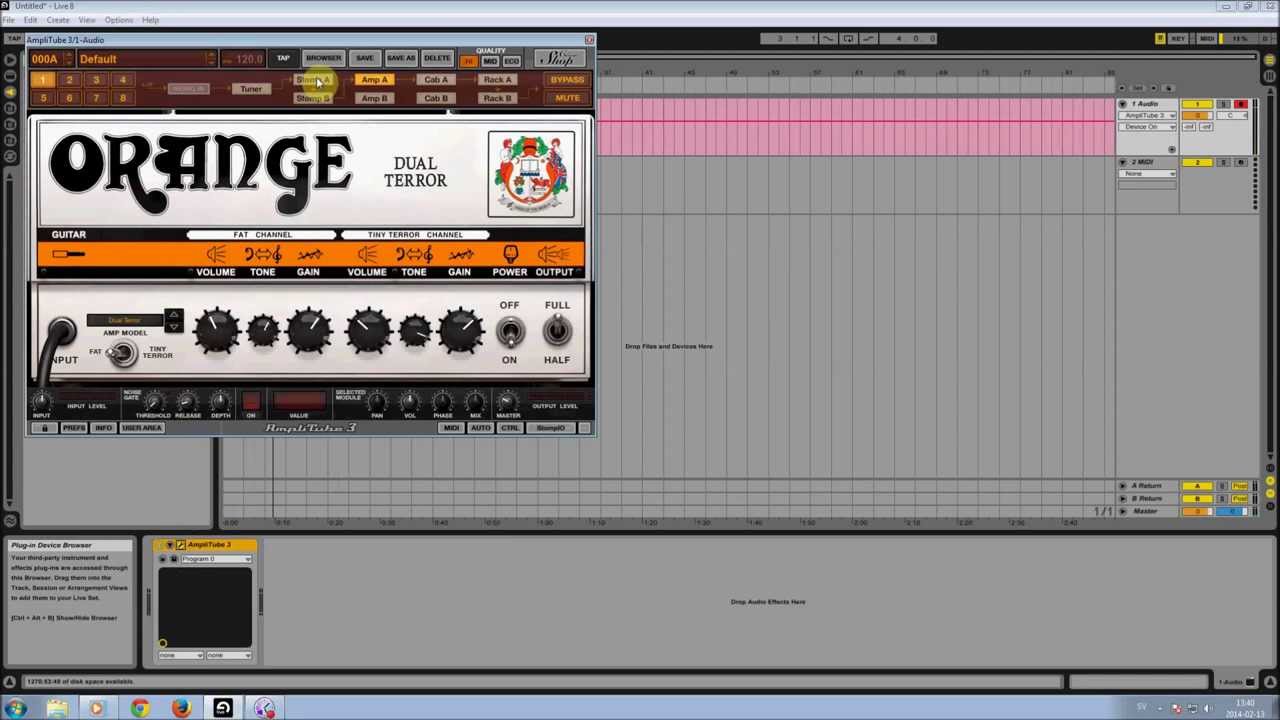
Task: Select the Rack A module
Action: click(497, 80)
